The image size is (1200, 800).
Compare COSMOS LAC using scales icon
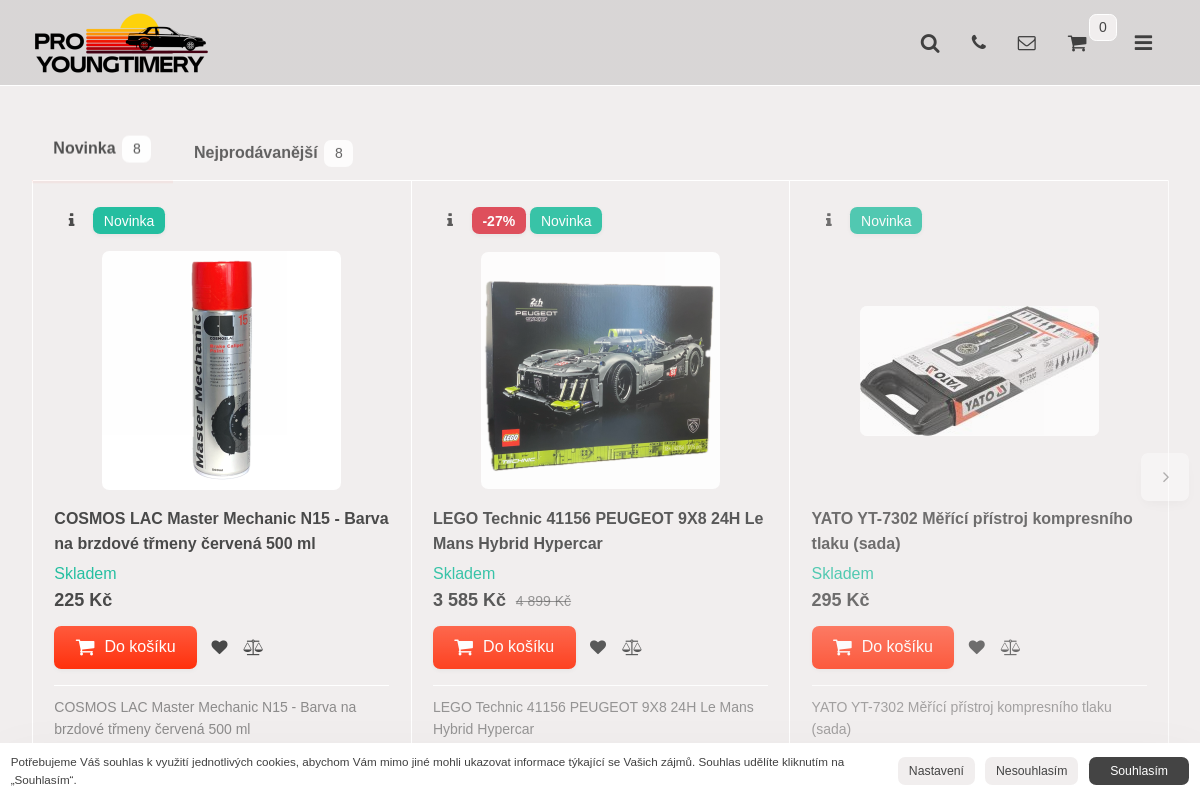click(x=253, y=647)
